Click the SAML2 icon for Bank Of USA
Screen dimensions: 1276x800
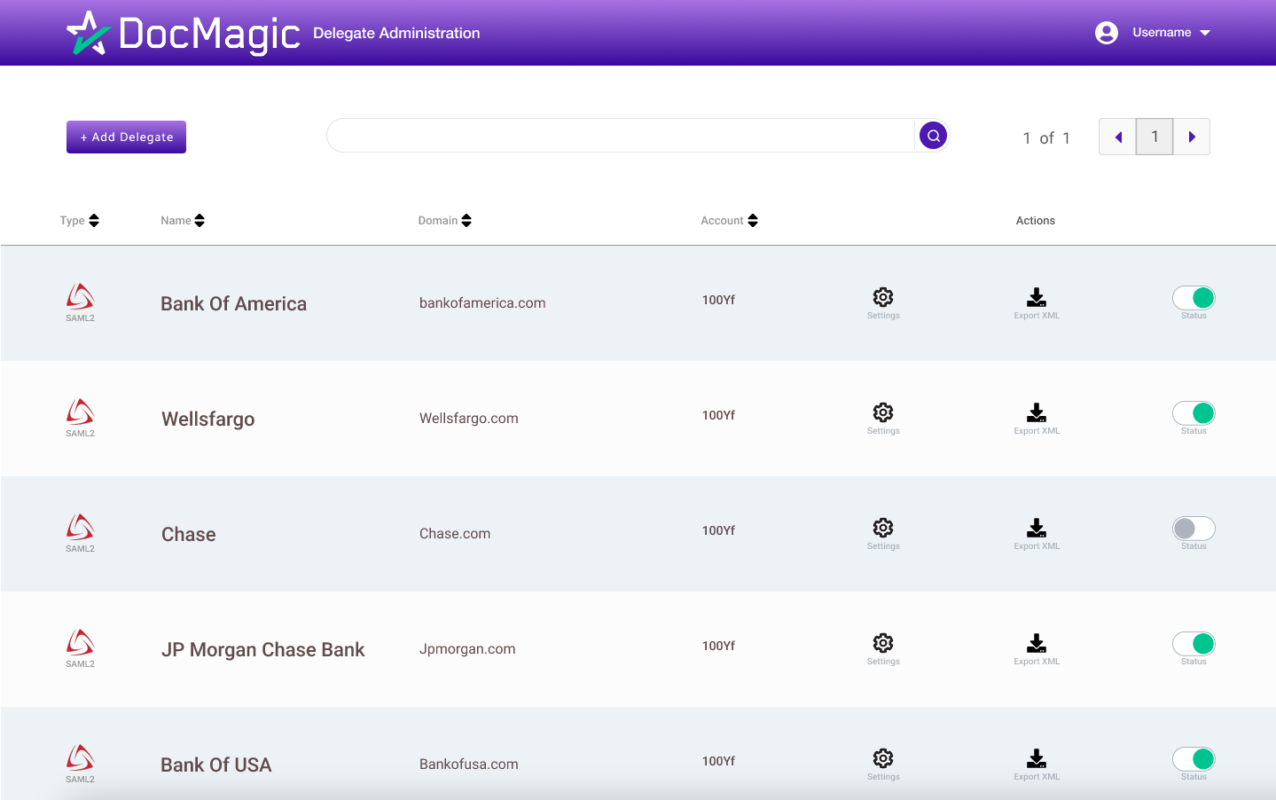pyautogui.click(x=80, y=763)
